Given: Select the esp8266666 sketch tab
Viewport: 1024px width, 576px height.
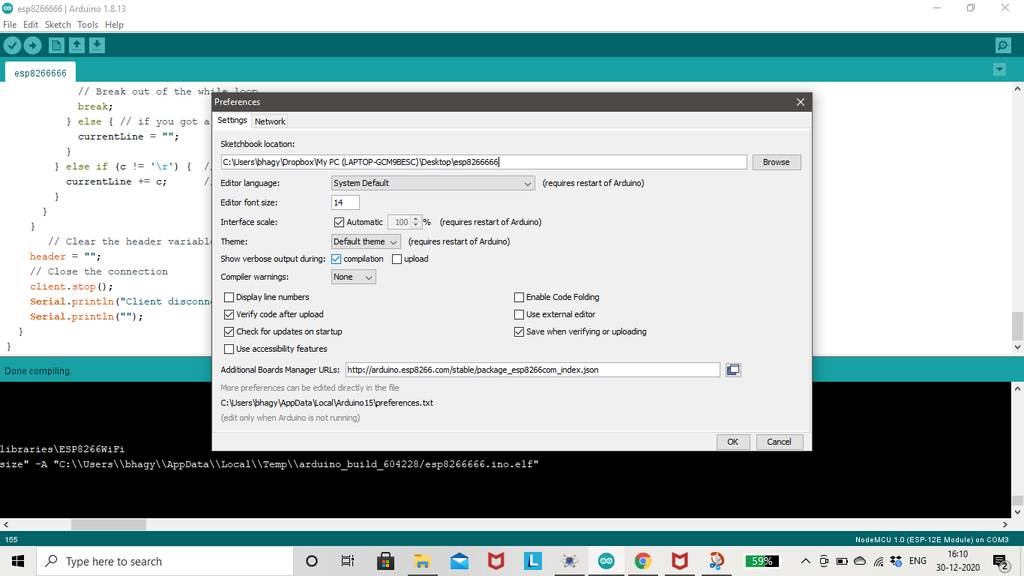Looking at the screenshot, I should point(40,72).
